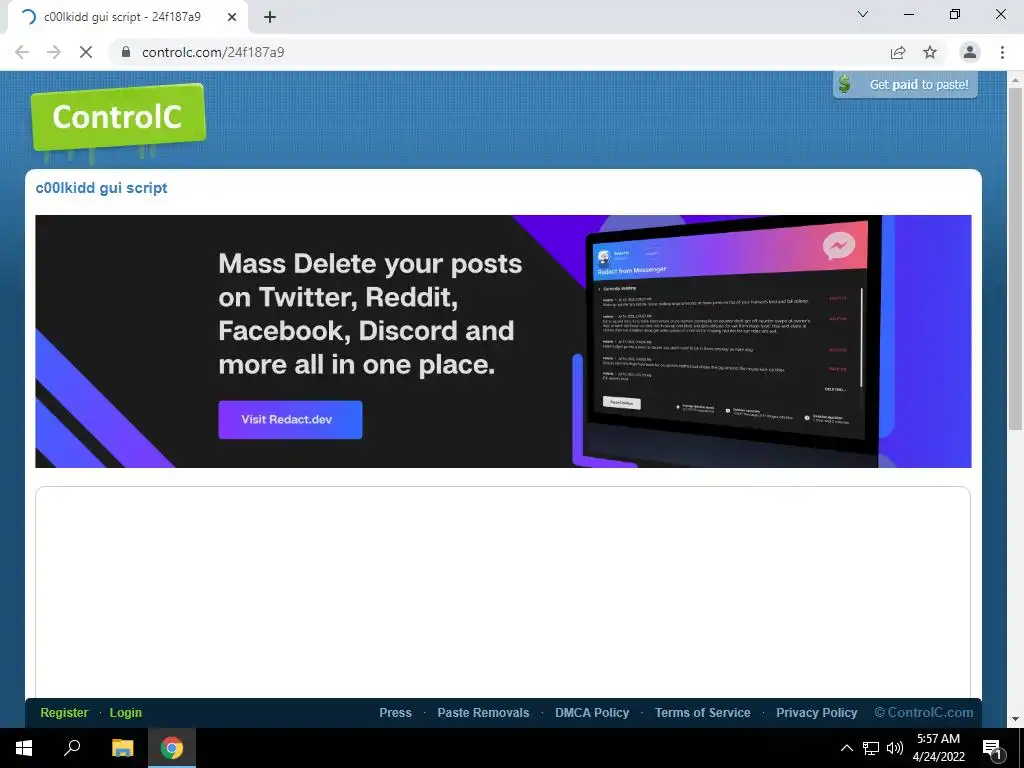
Task: Click the Register link
Action: pos(64,712)
